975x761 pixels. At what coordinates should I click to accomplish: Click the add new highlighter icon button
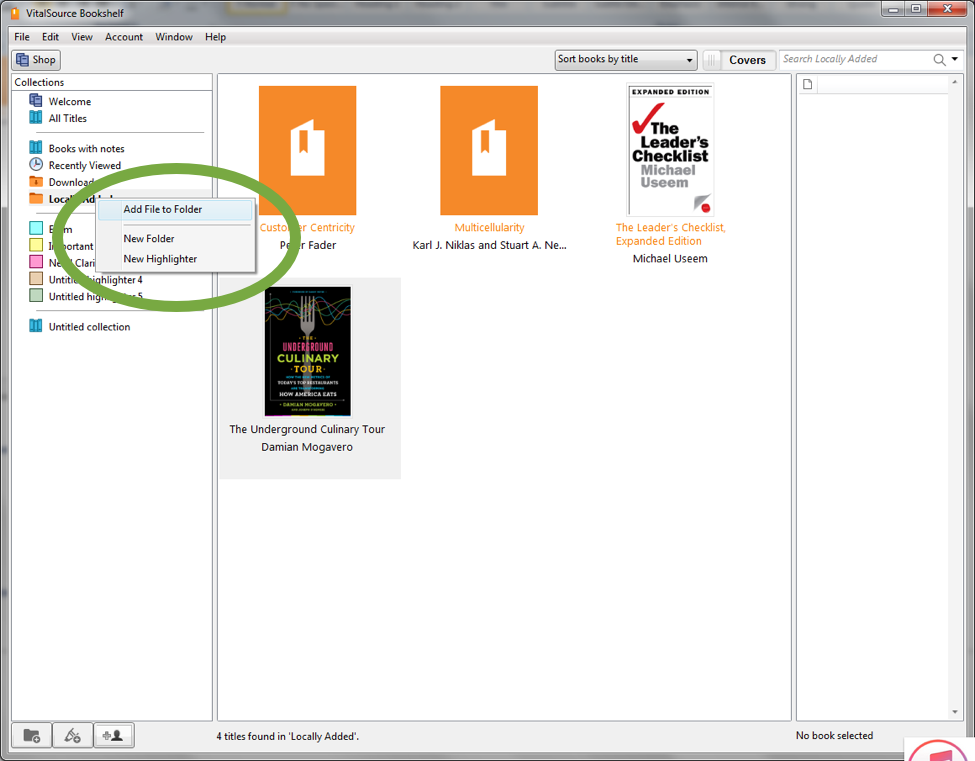(x=72, y=736)
